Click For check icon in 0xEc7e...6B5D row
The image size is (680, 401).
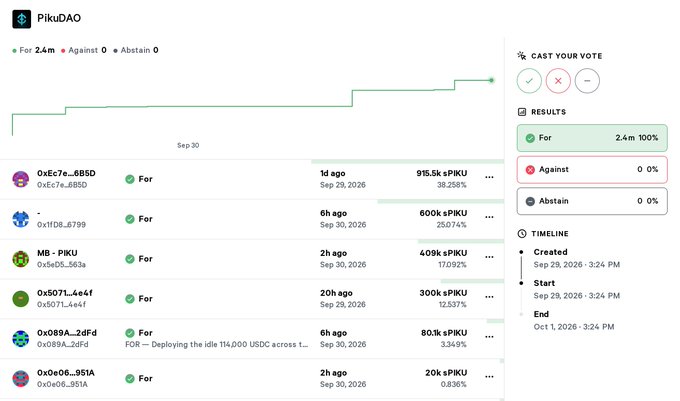click(130, 179)
